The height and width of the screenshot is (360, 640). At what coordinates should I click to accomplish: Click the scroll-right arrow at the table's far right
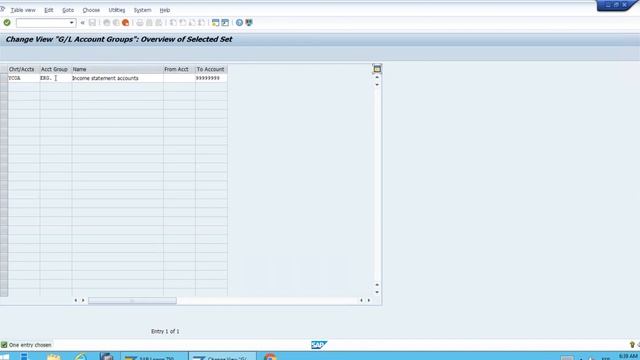[x=369, y=300]
